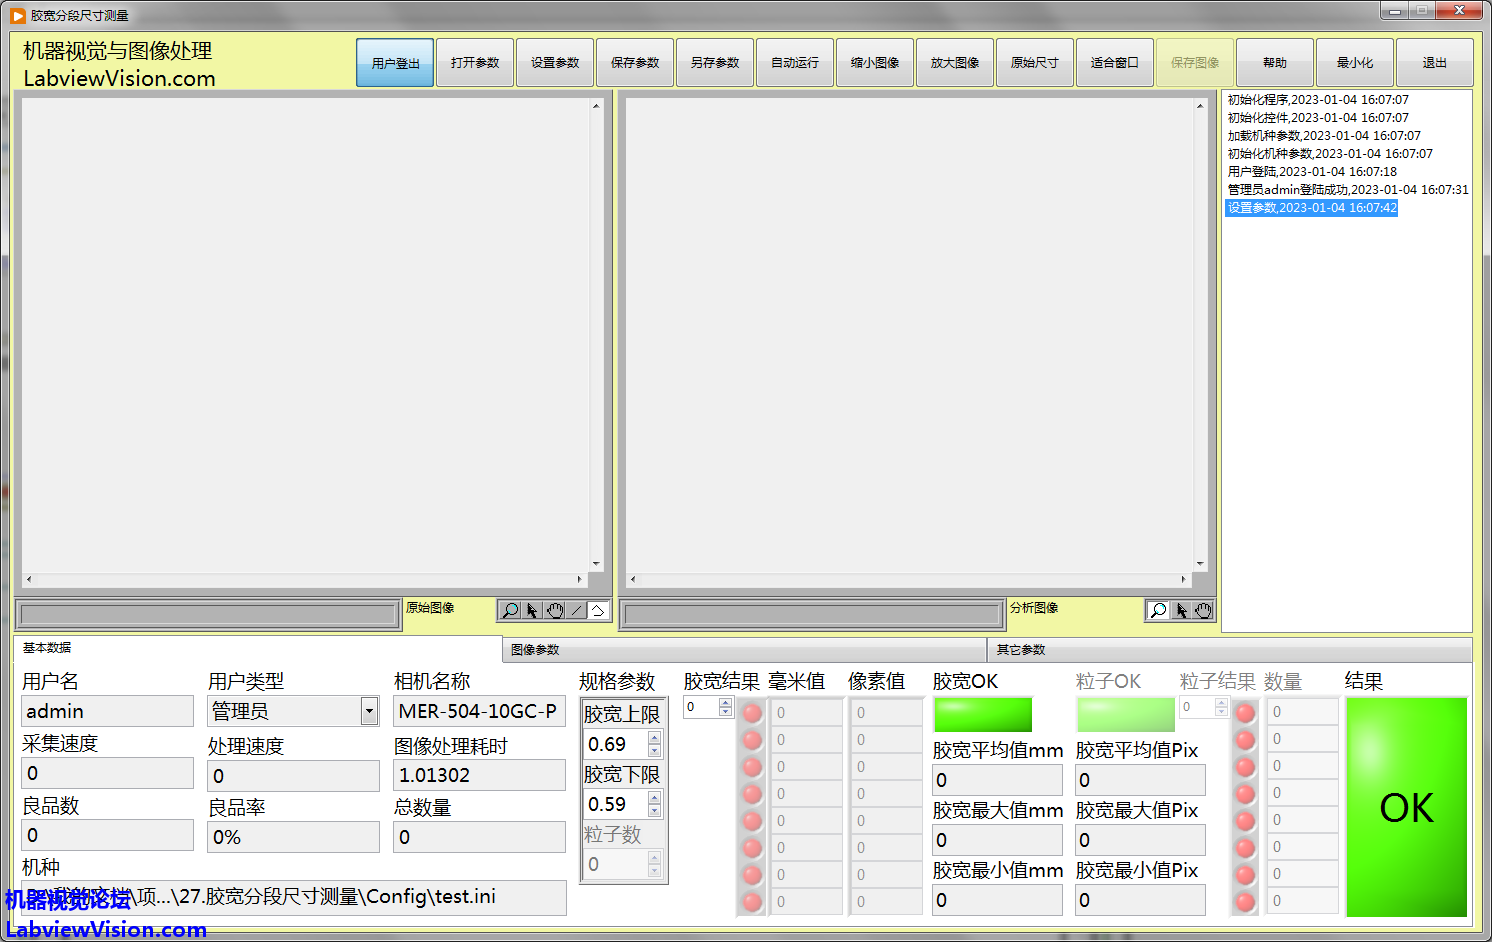Click the large green OK result indicator
This screenshot has width=1492, height=942.
1406,807
